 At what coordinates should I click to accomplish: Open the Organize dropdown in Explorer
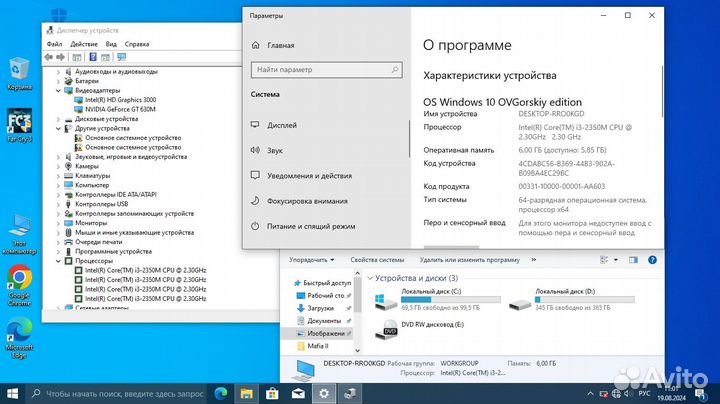pyautogui.click(x=311, y=260)
